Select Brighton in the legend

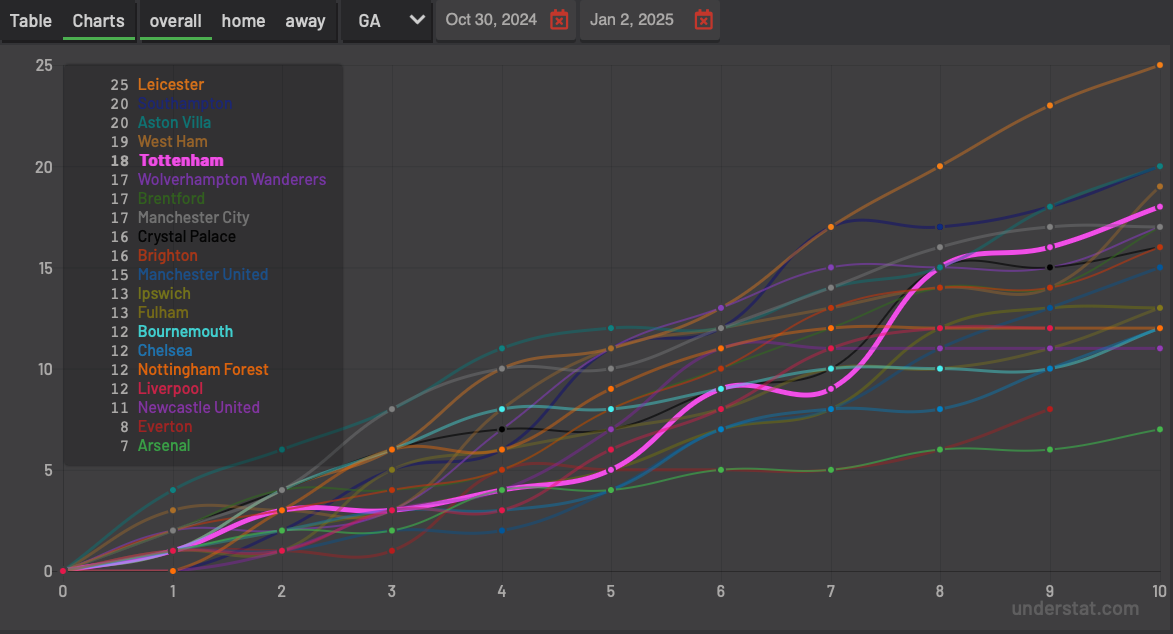168,255
